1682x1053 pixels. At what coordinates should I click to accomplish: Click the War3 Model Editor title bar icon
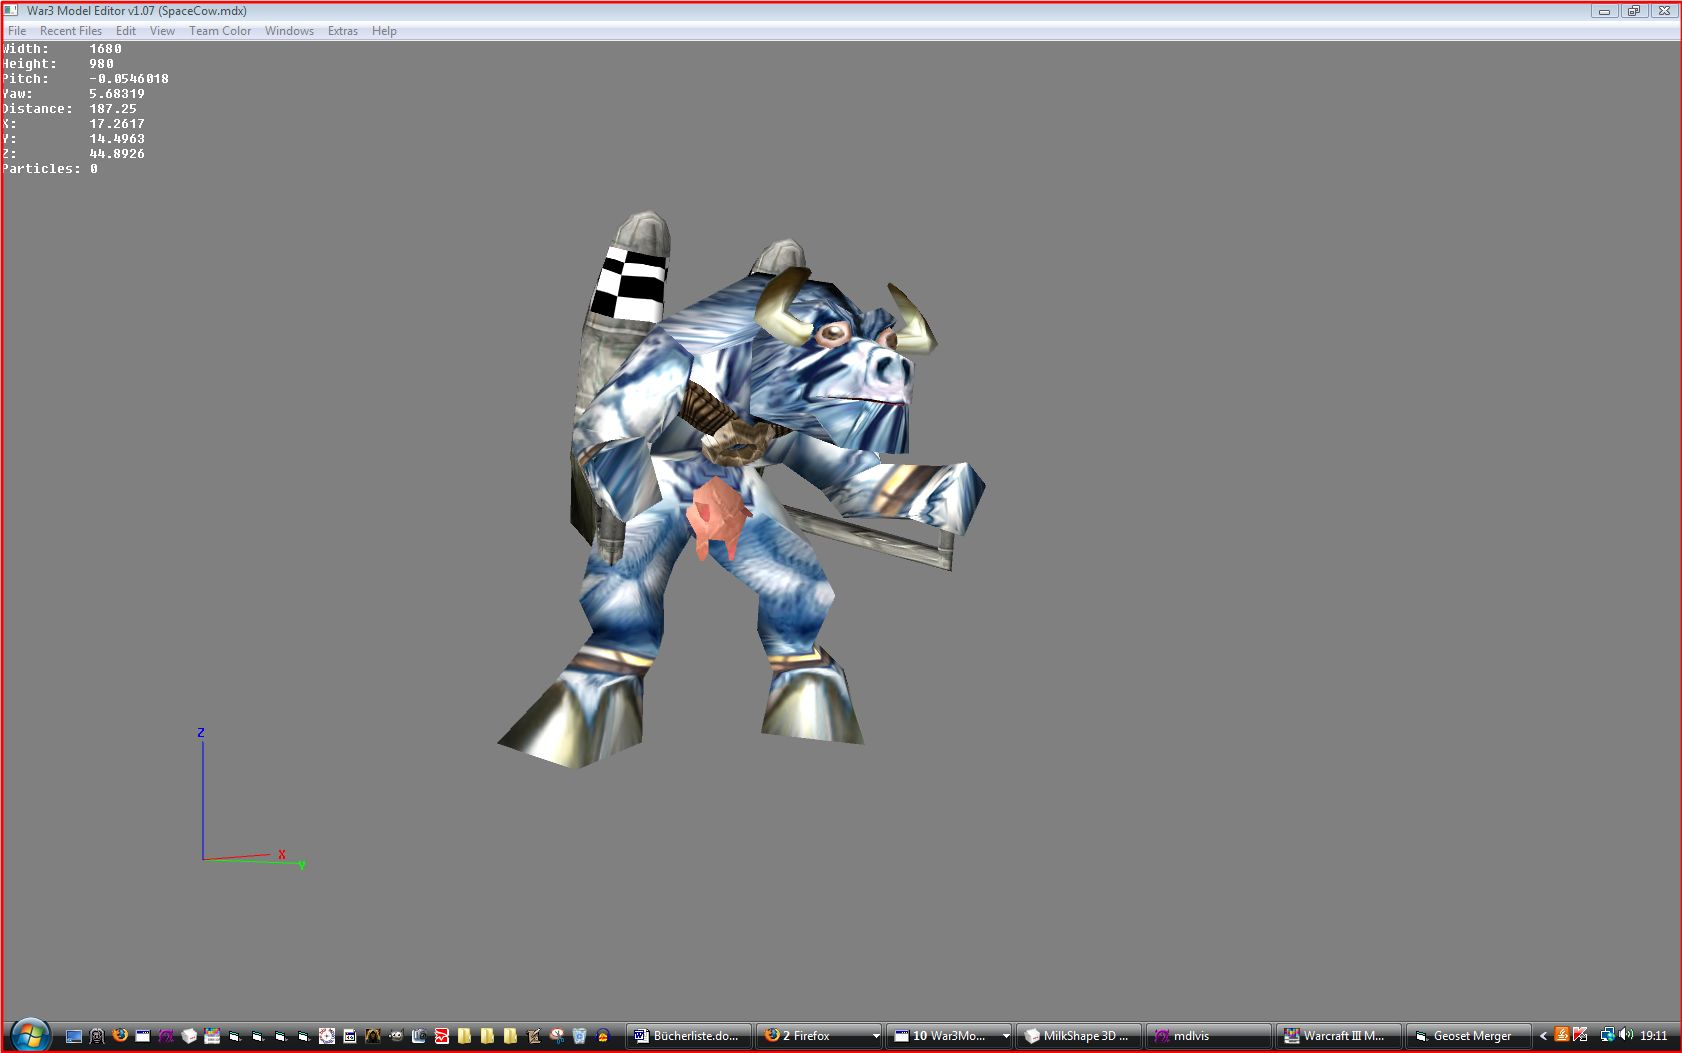pyautogui.click(x=12, y=10)
